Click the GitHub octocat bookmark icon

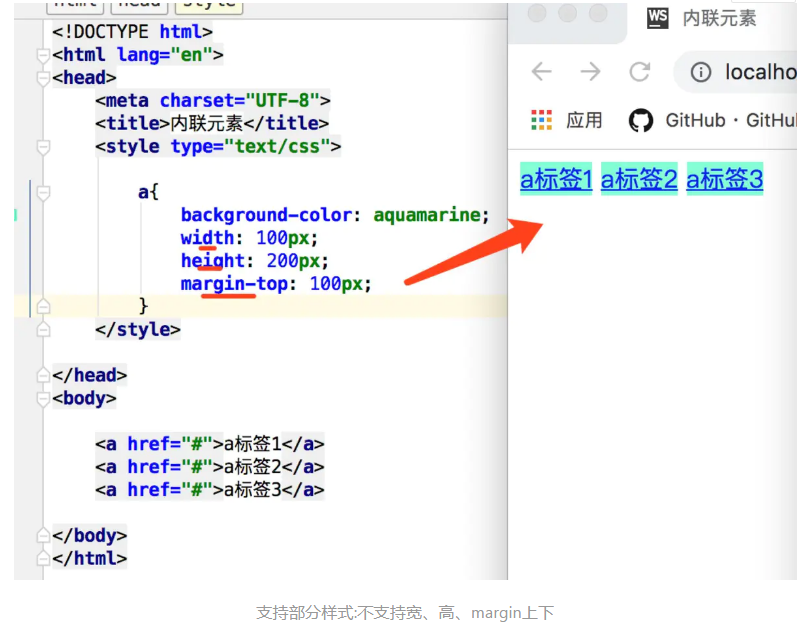(640, 120)
